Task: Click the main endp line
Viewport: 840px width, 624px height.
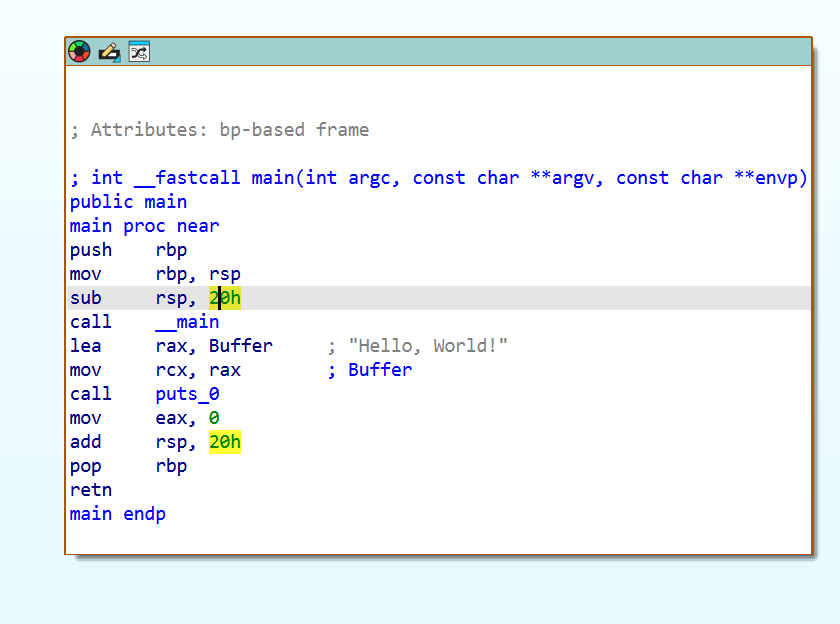Action: 117,514
